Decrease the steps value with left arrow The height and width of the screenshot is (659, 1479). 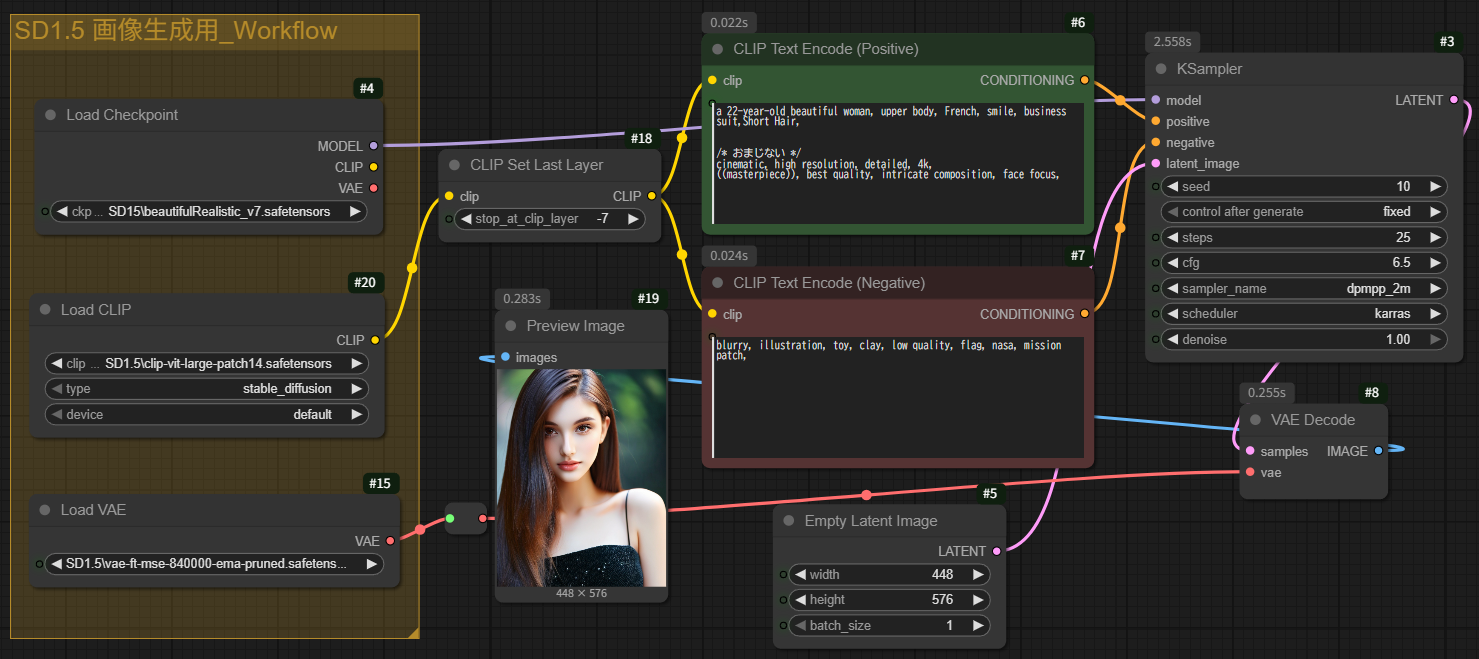coord(1171,237)
